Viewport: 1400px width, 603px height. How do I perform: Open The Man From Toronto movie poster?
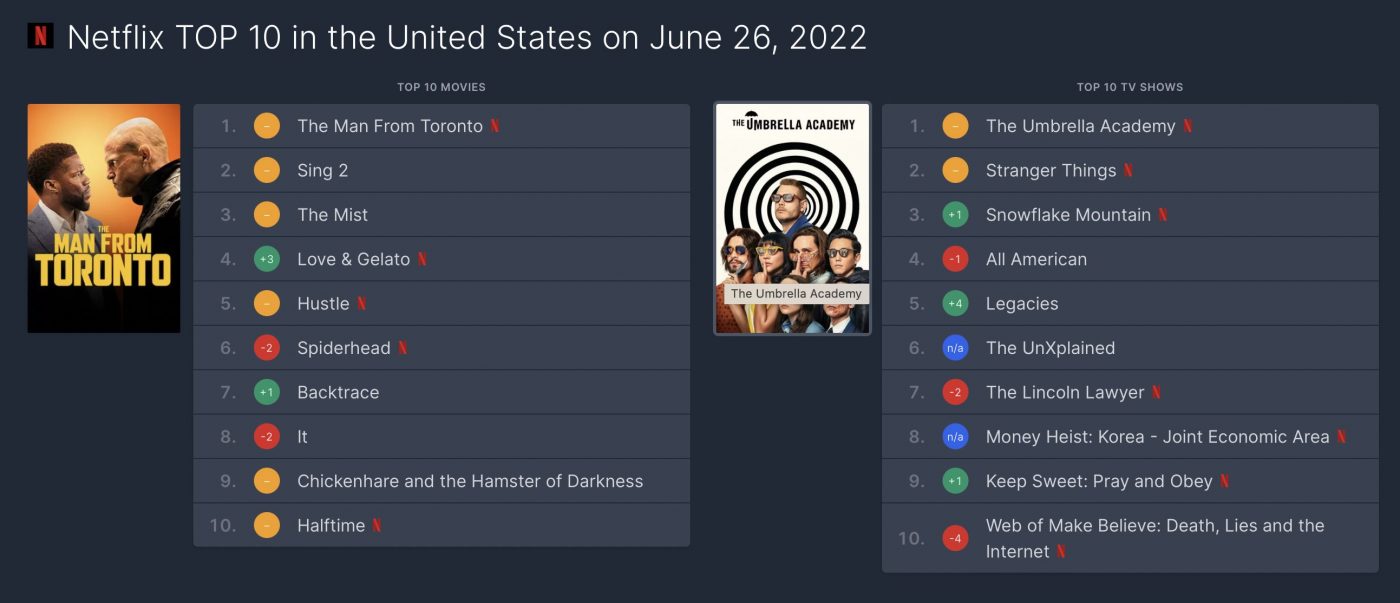[104, 218]
